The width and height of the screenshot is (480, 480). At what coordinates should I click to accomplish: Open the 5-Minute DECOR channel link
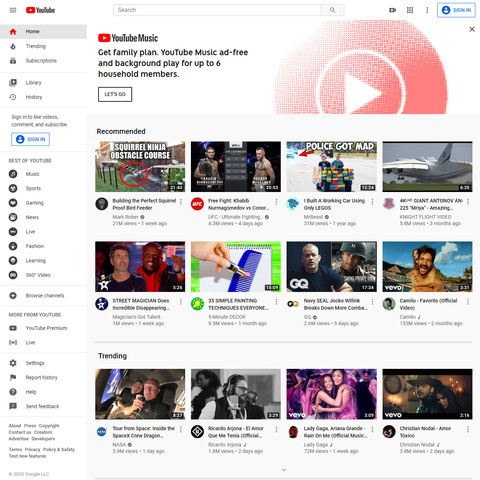coord(227,317)
